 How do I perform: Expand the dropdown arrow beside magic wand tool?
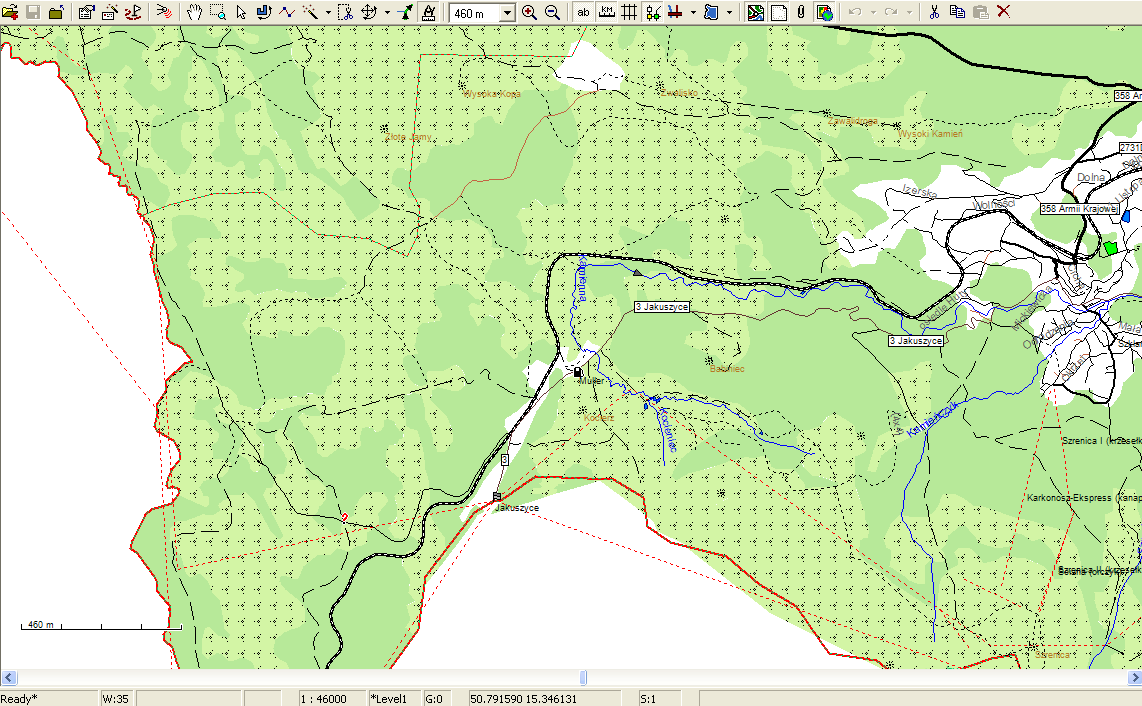[x=328, y=13]
